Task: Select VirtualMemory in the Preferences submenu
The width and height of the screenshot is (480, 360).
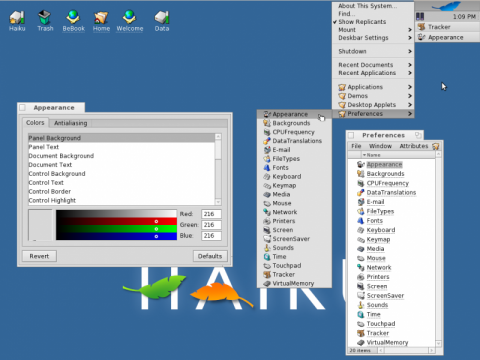Action: pyautogui.click(x=294, y=283)
